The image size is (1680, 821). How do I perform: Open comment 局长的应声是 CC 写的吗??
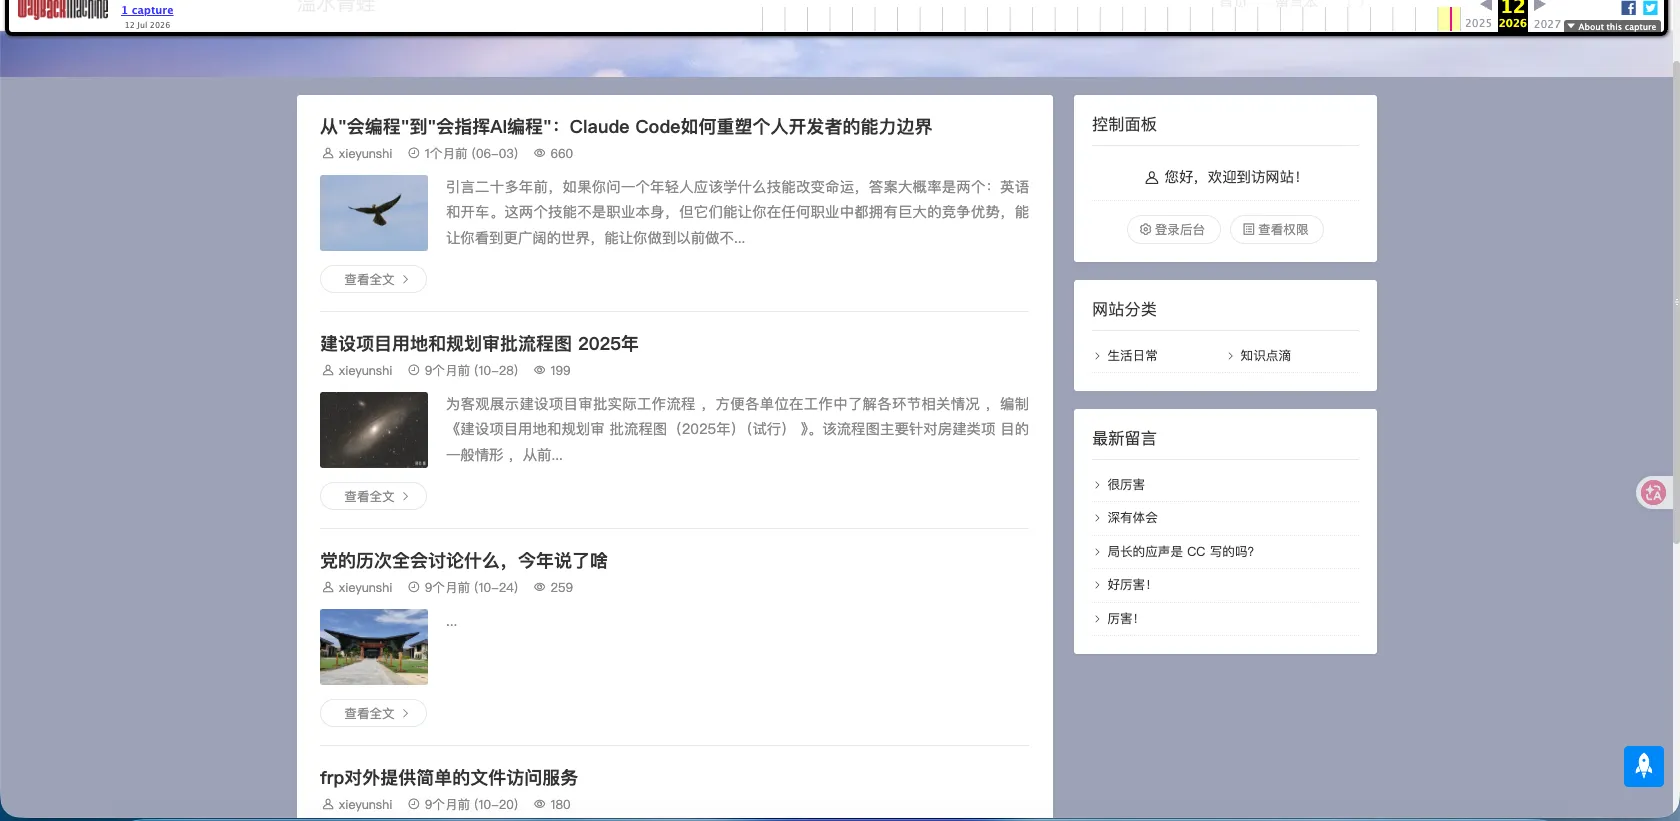(x=1180, y=552)
